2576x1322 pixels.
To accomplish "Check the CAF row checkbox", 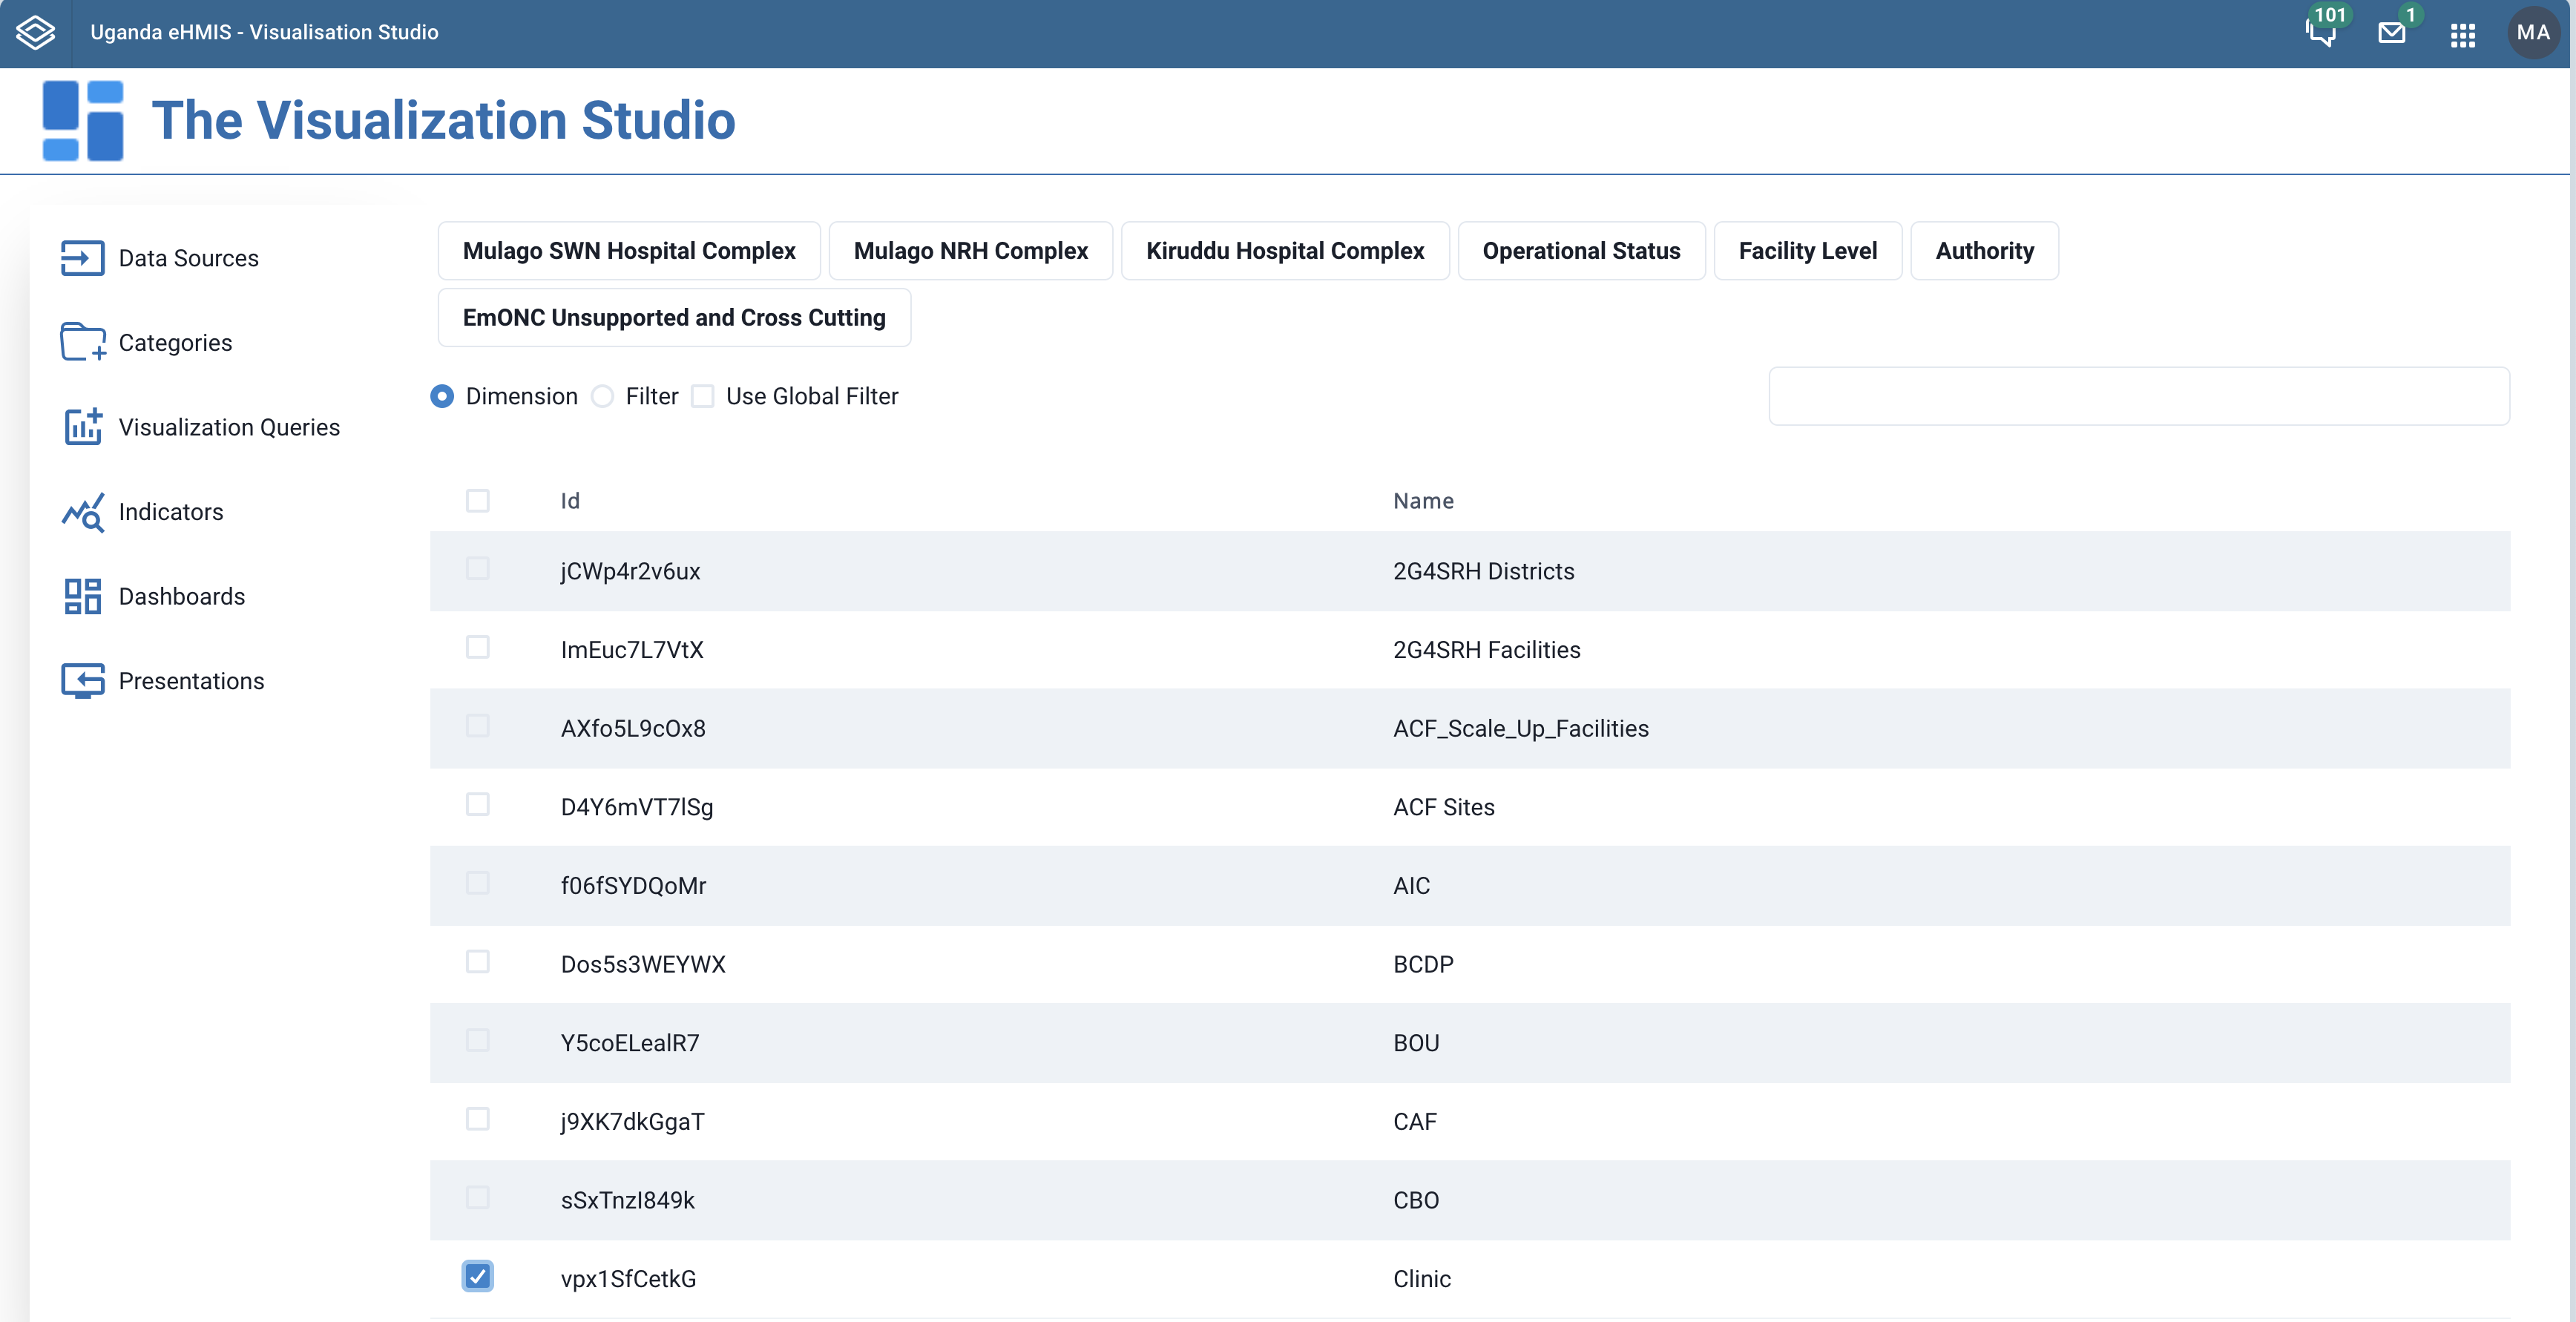I will (x=478, y=1119).
